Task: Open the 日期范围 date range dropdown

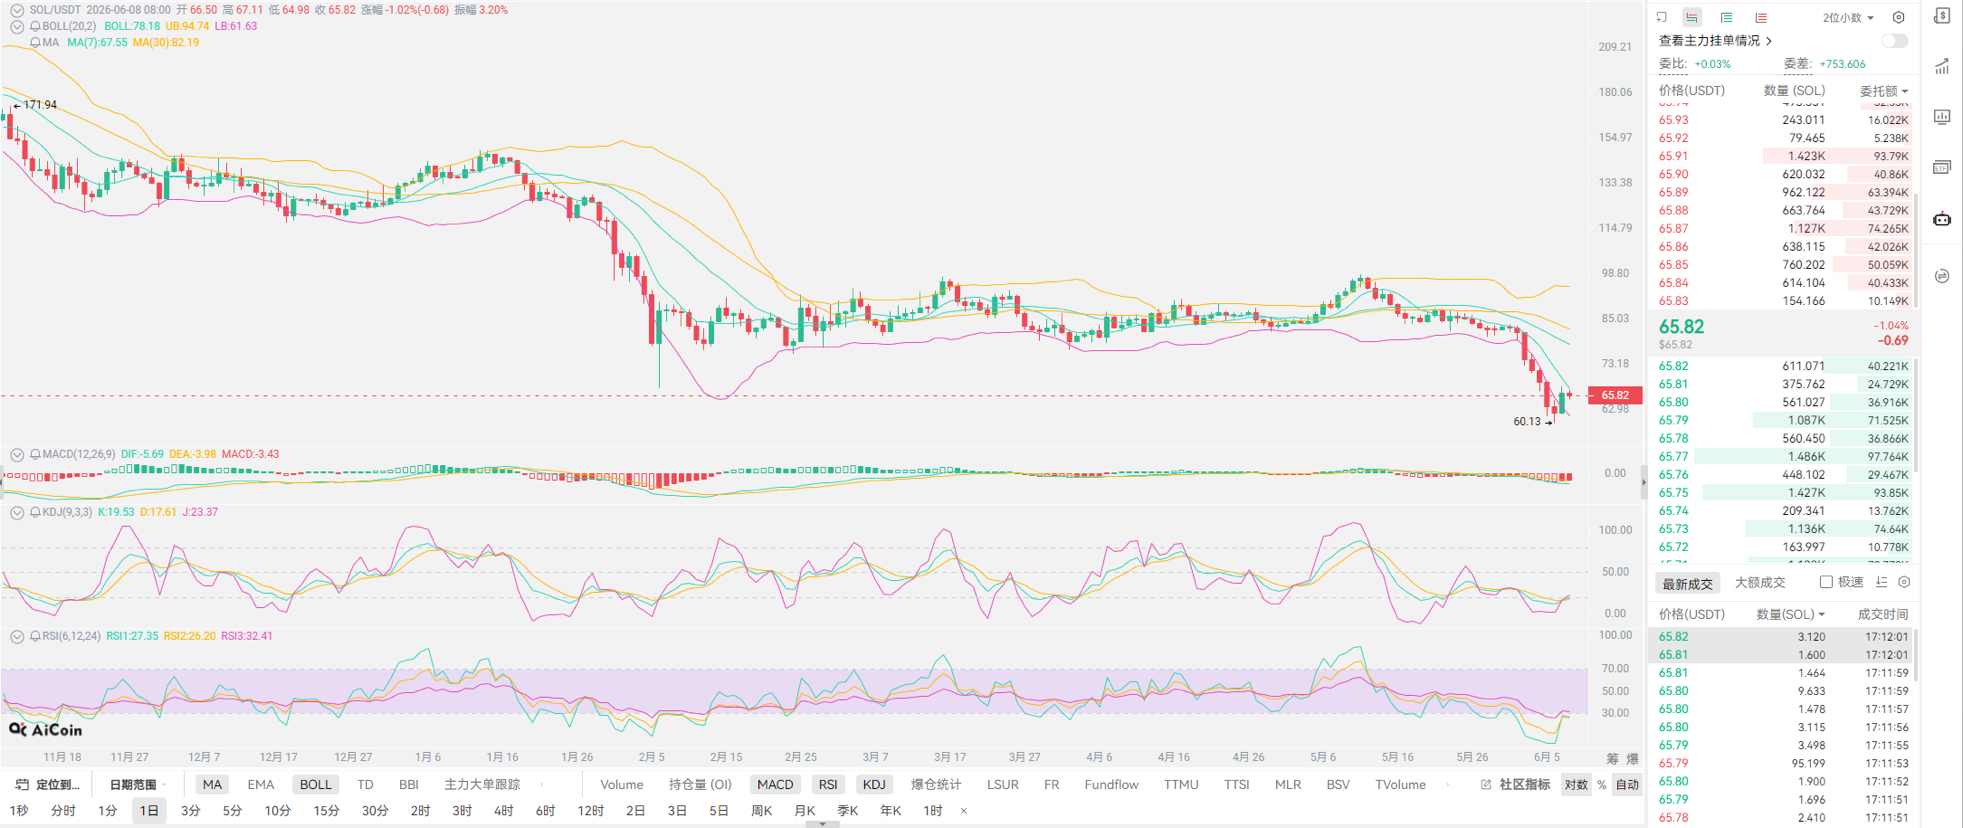Action: 138,785
